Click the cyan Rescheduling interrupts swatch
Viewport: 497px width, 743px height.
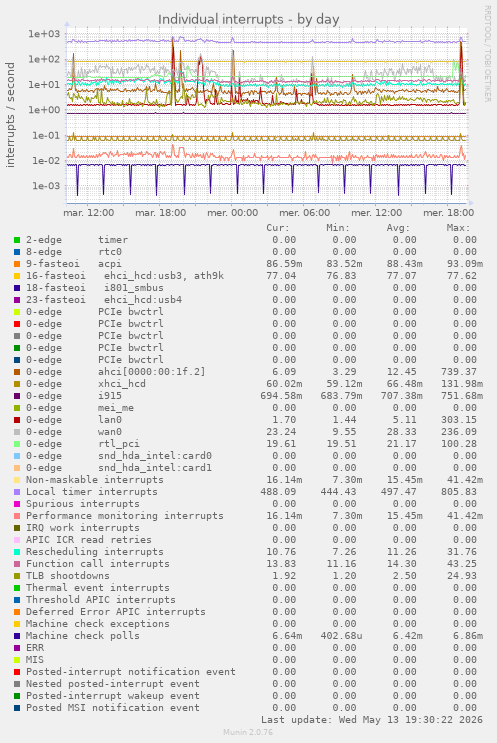[17, 552]
